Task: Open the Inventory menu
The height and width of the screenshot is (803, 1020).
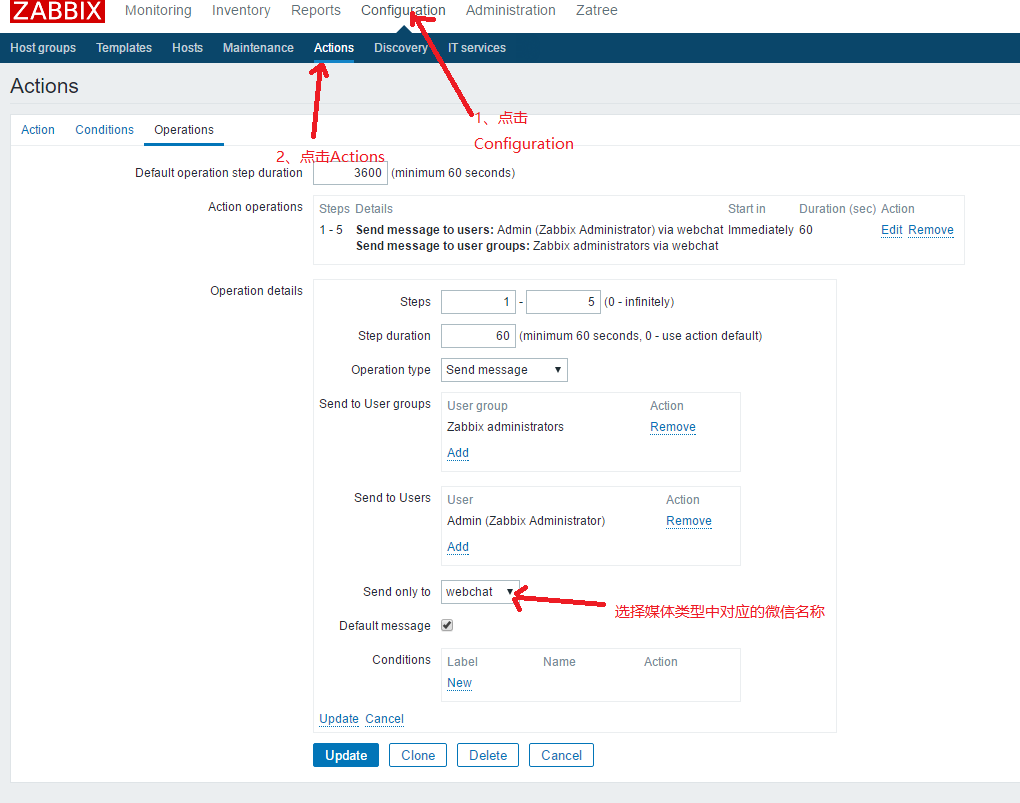Action: [241, 10]
